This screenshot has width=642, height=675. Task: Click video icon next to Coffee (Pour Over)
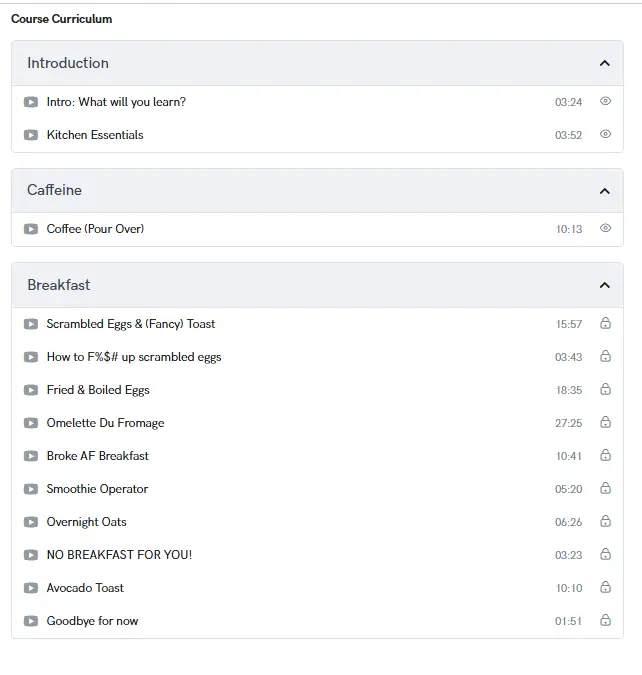tap(31, 229)
